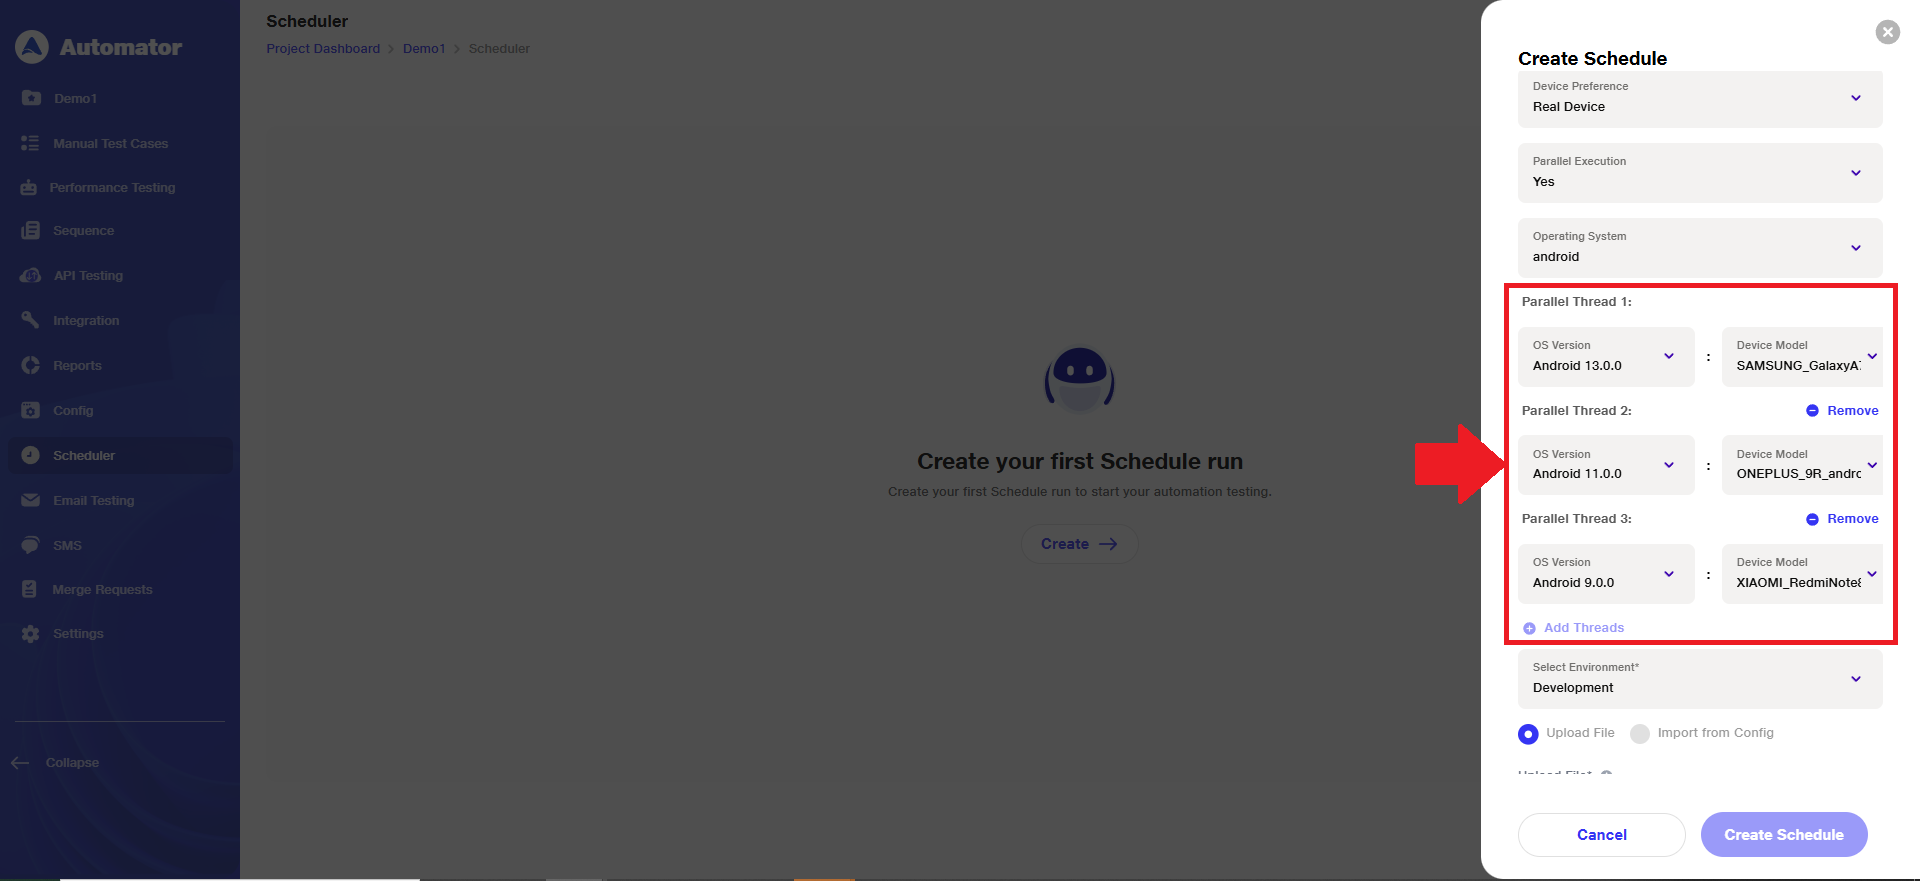Select Import from Config radio option
Image resolution: width=1920 pixels, height=881 pixels.
[x=1640, y=734]
